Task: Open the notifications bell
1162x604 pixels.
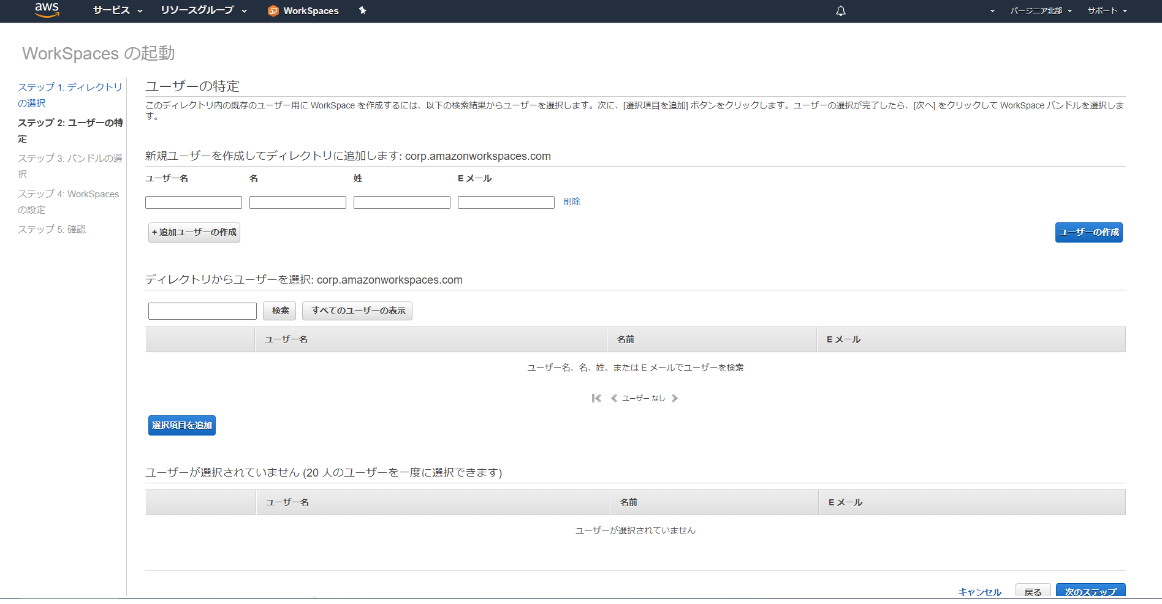Action: 840,10
